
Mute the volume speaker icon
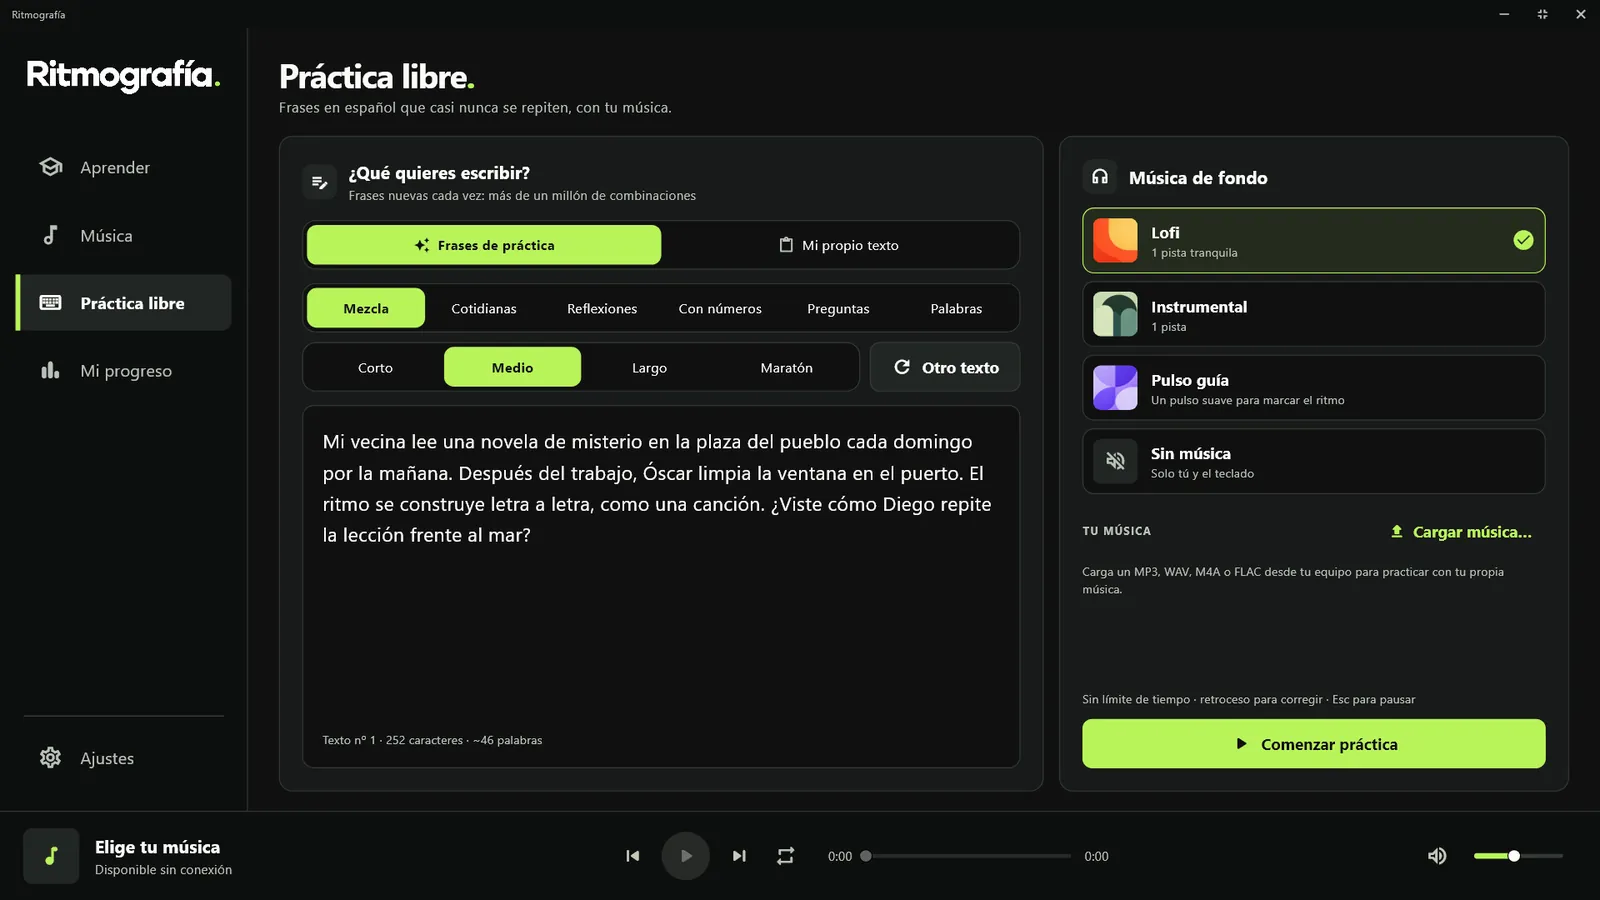[1437, 856]
